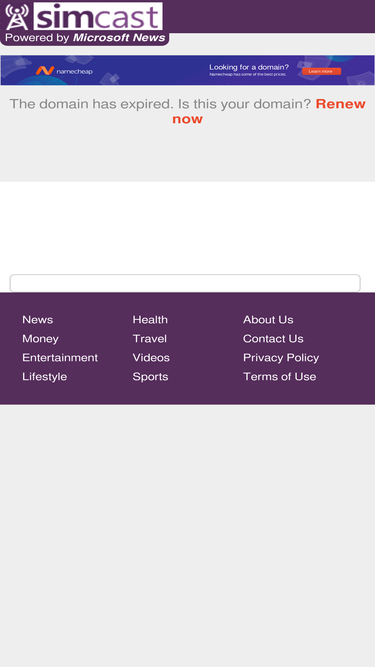
Task: Open the Money footer link
Action: click(x=40, y=339)
